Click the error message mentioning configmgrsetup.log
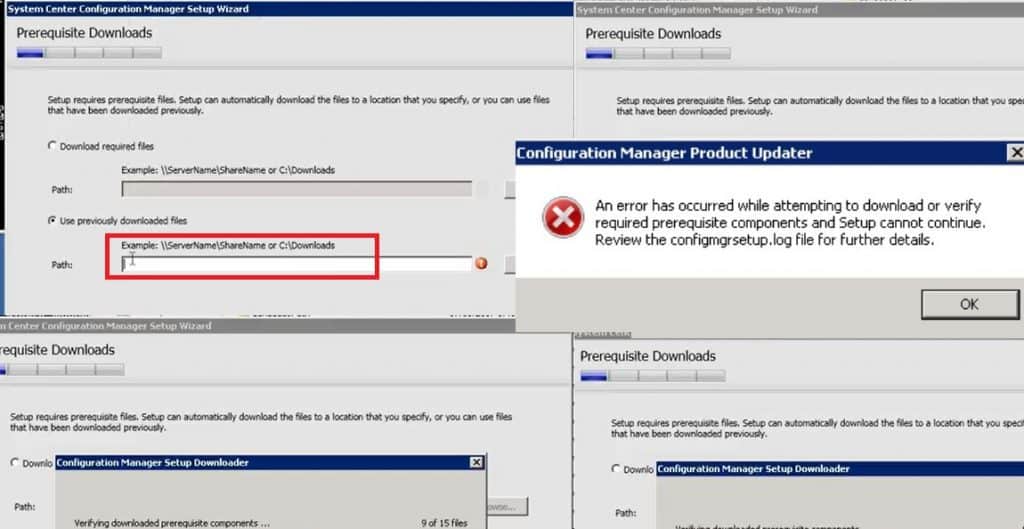The height and width of the screenshot is (529, 1024). coord(789,223)
